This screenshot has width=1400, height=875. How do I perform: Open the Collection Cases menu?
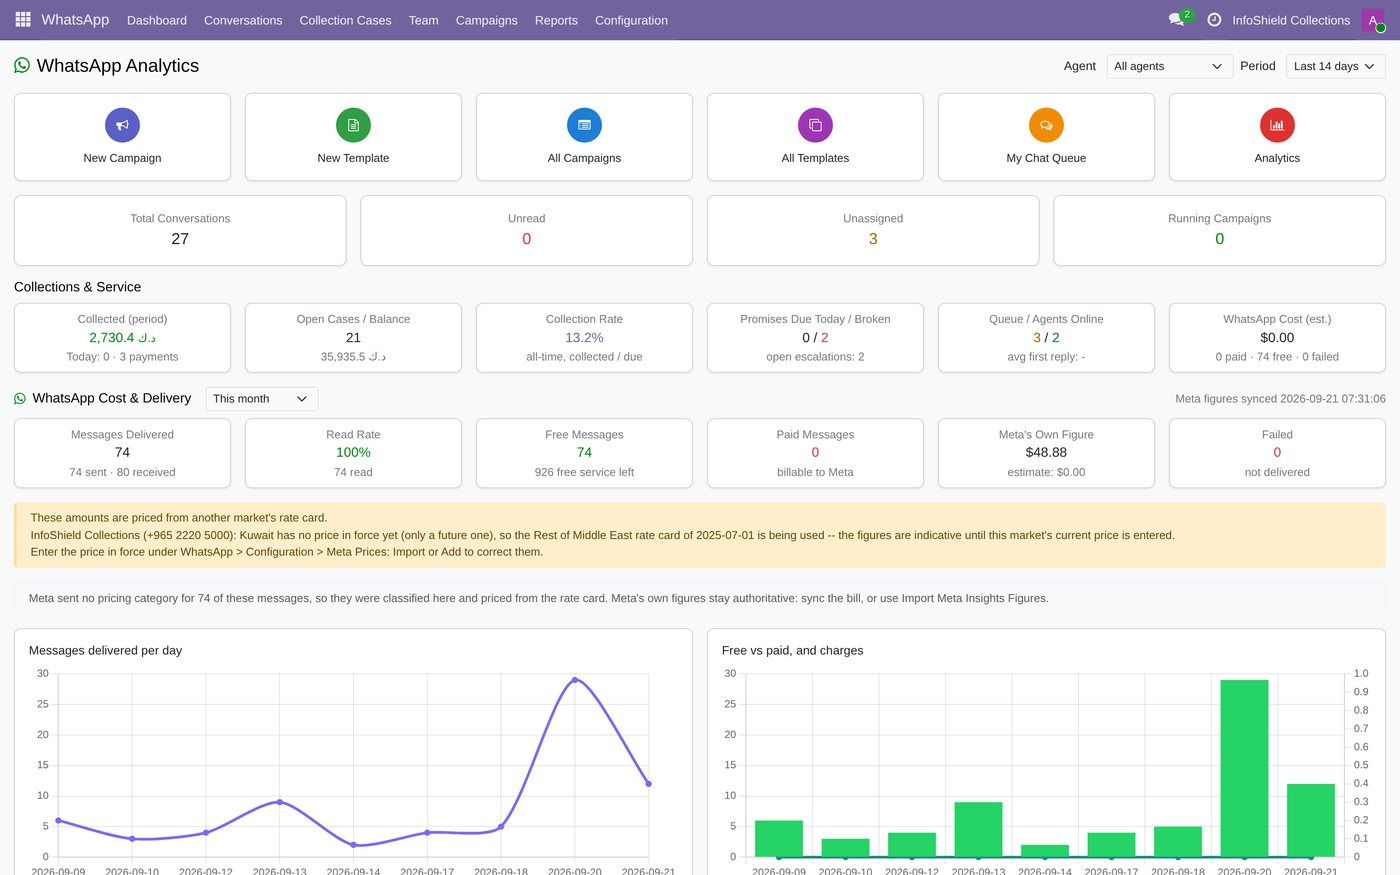click(345, 20)
